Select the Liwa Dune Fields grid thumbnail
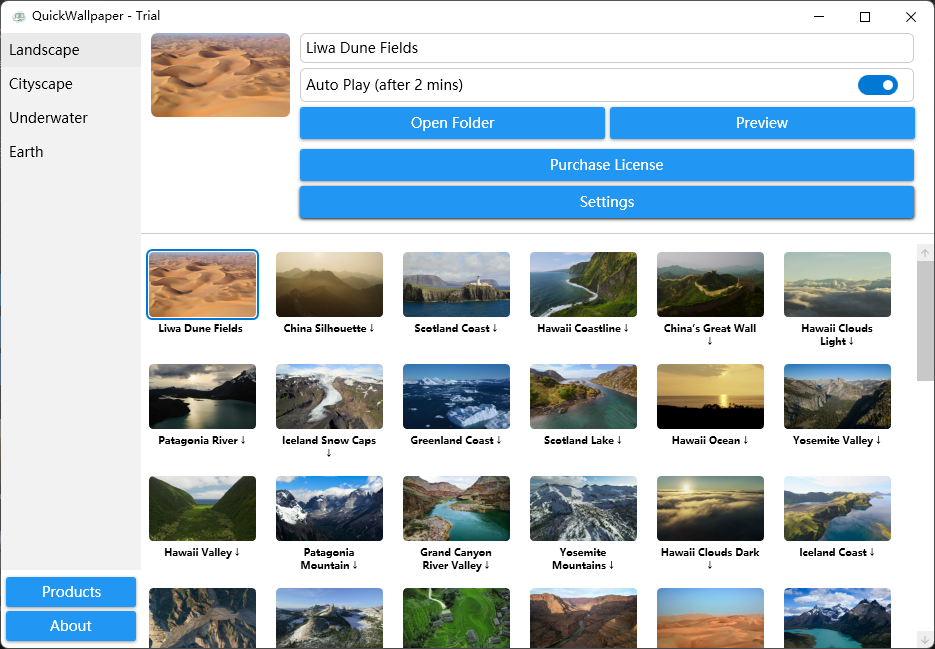 (202, 285)
